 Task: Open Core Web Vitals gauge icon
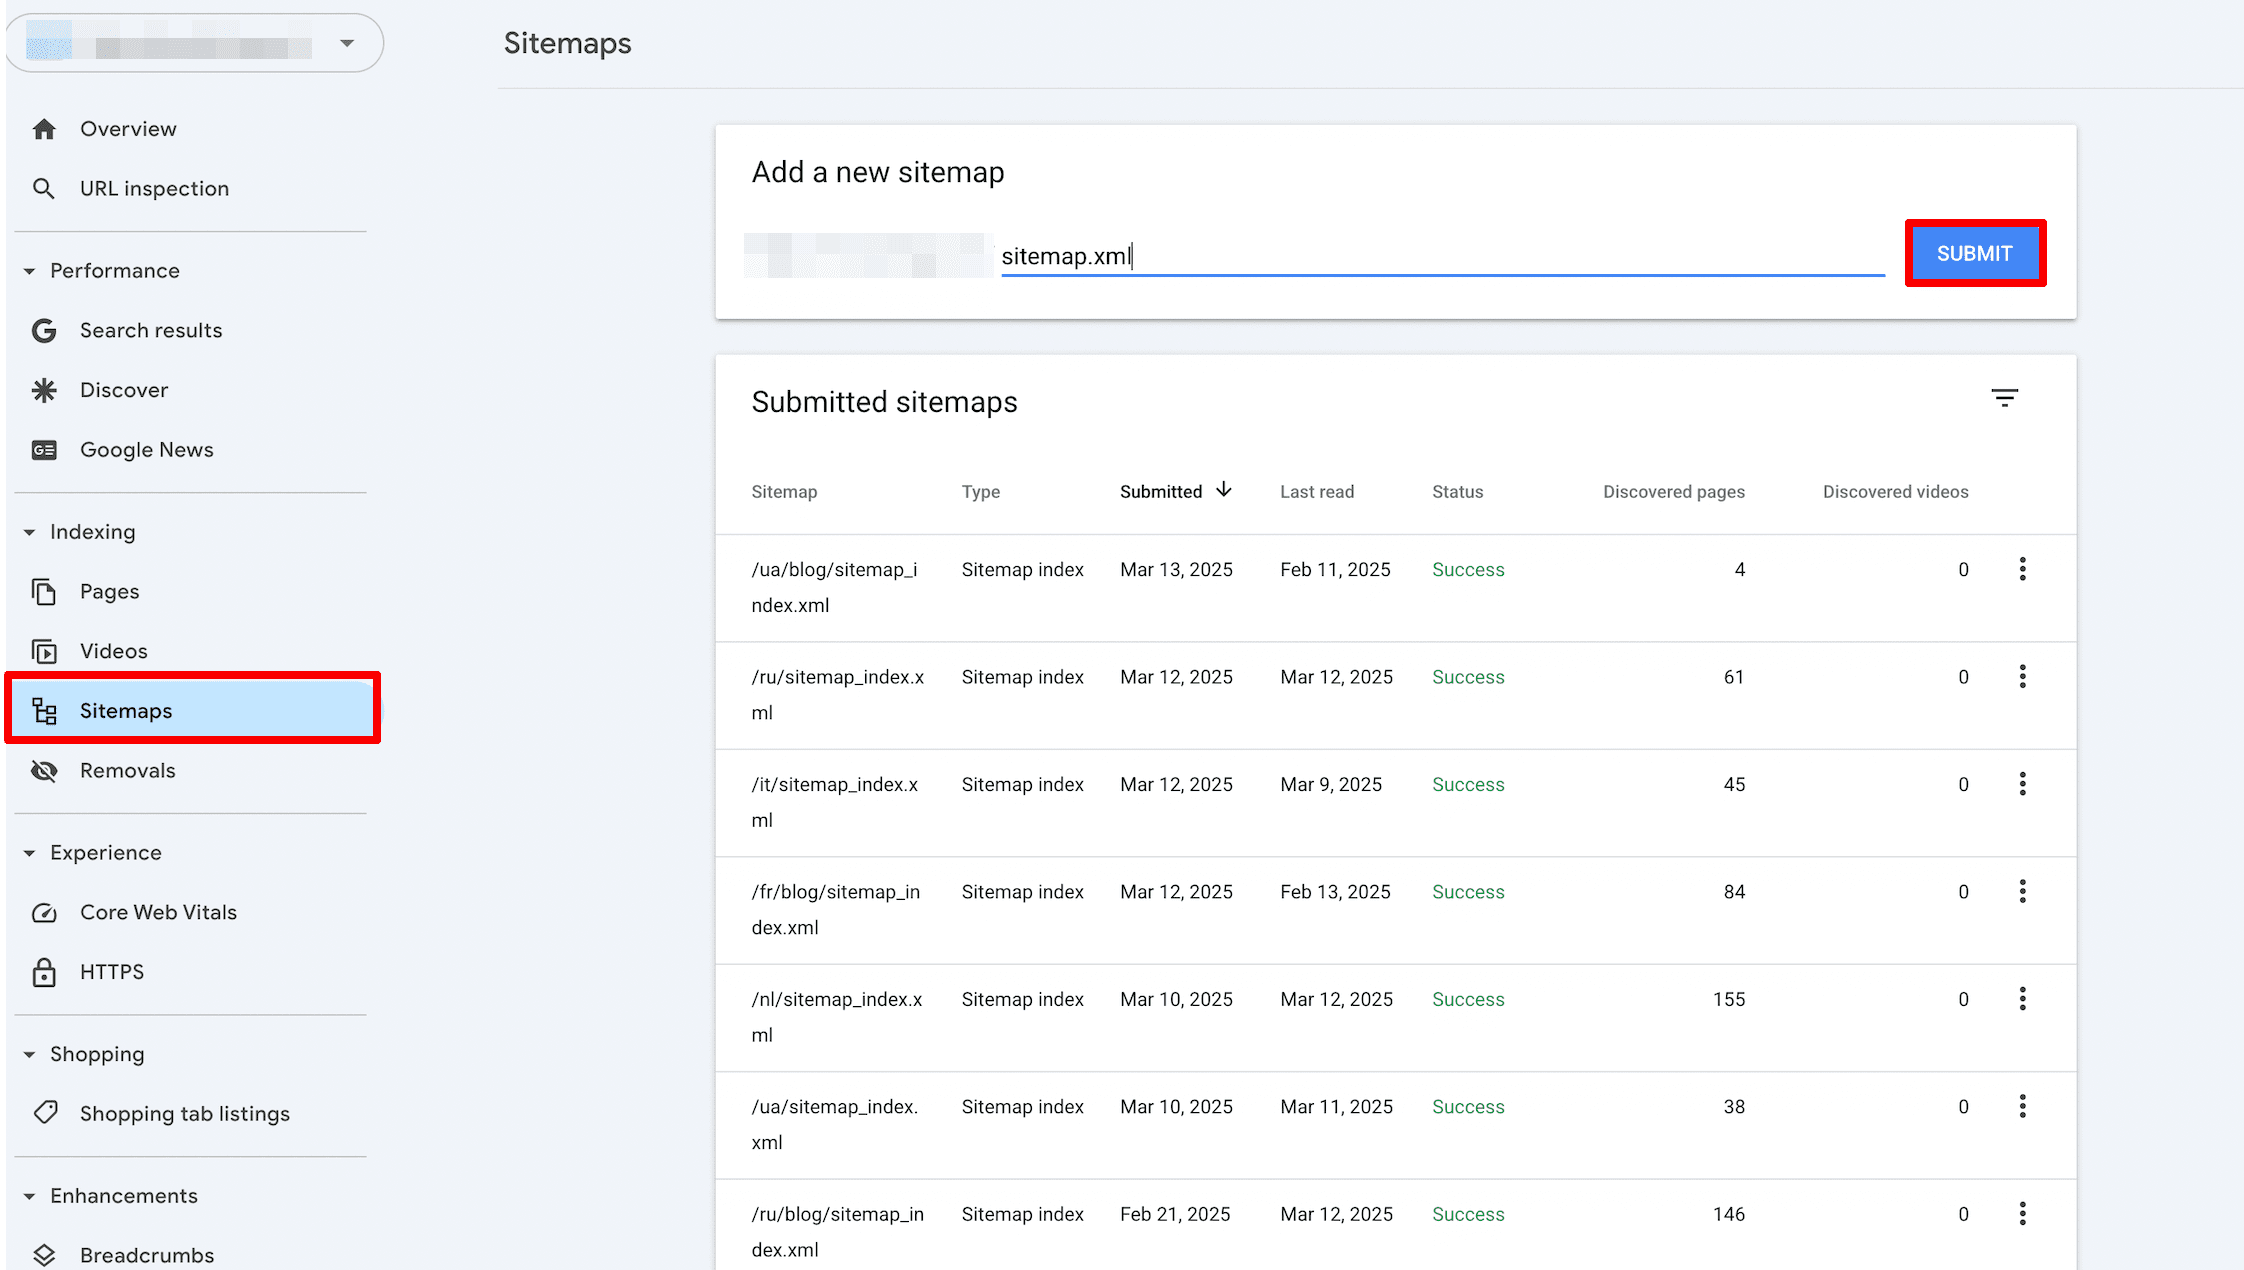(44, 912)
